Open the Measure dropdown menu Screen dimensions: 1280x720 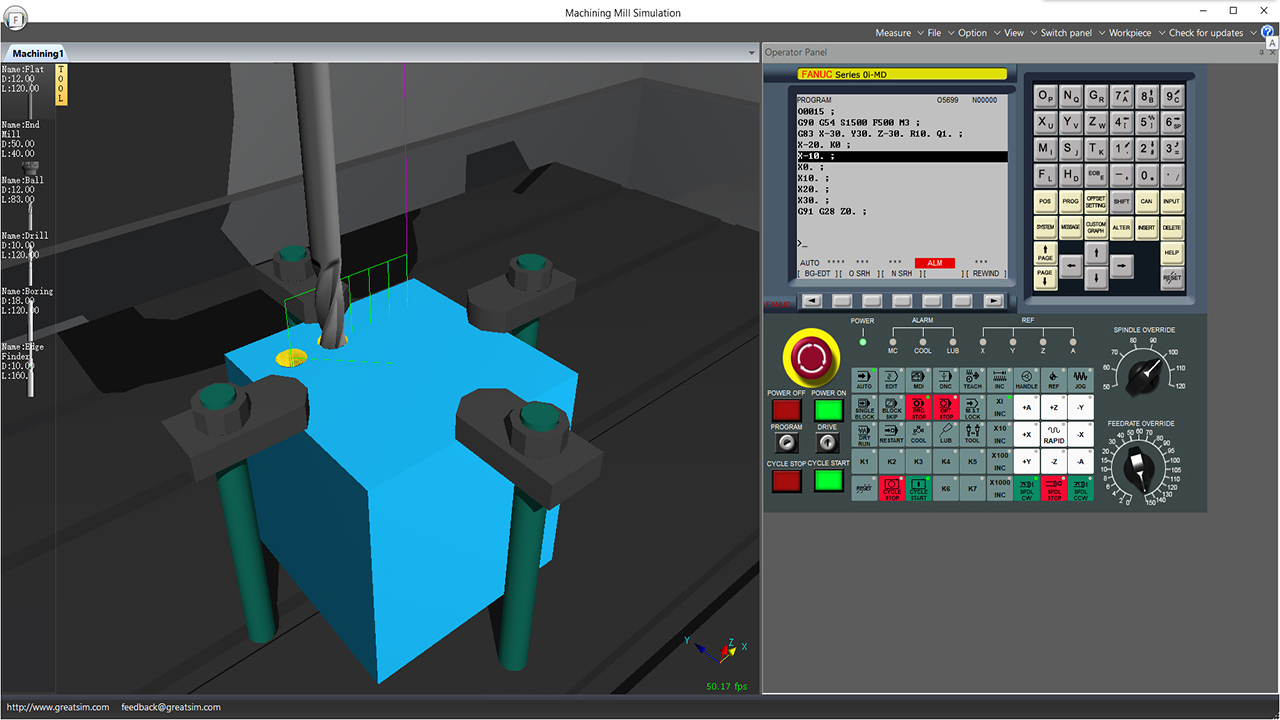(893, 33)
